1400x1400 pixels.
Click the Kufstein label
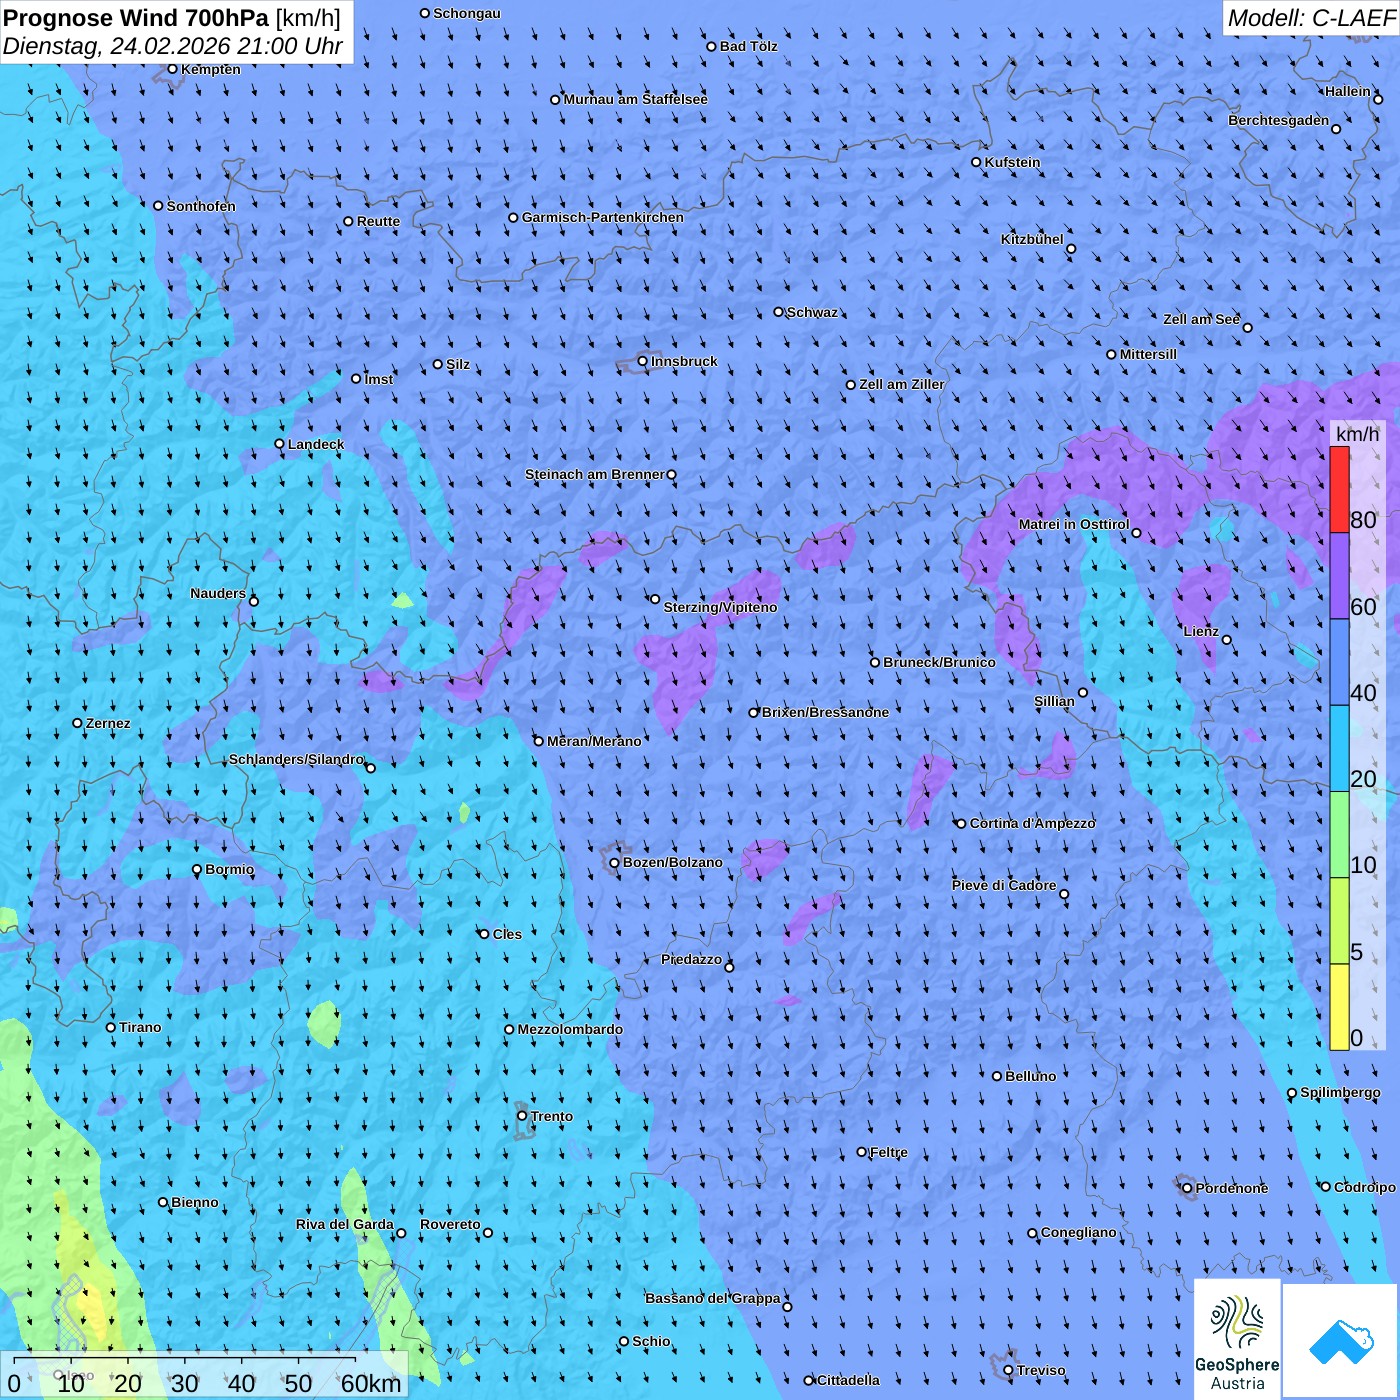tap(1012, 162)
